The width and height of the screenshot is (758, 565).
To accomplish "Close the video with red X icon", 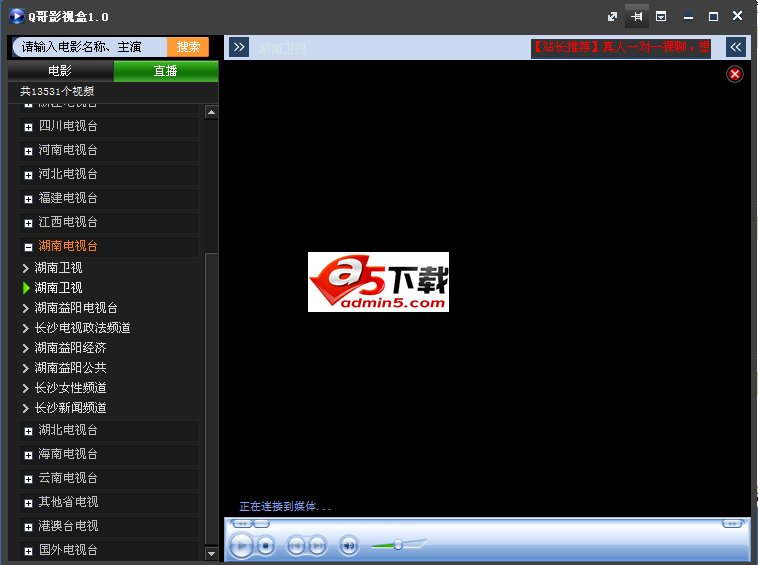I will (735, 74).
